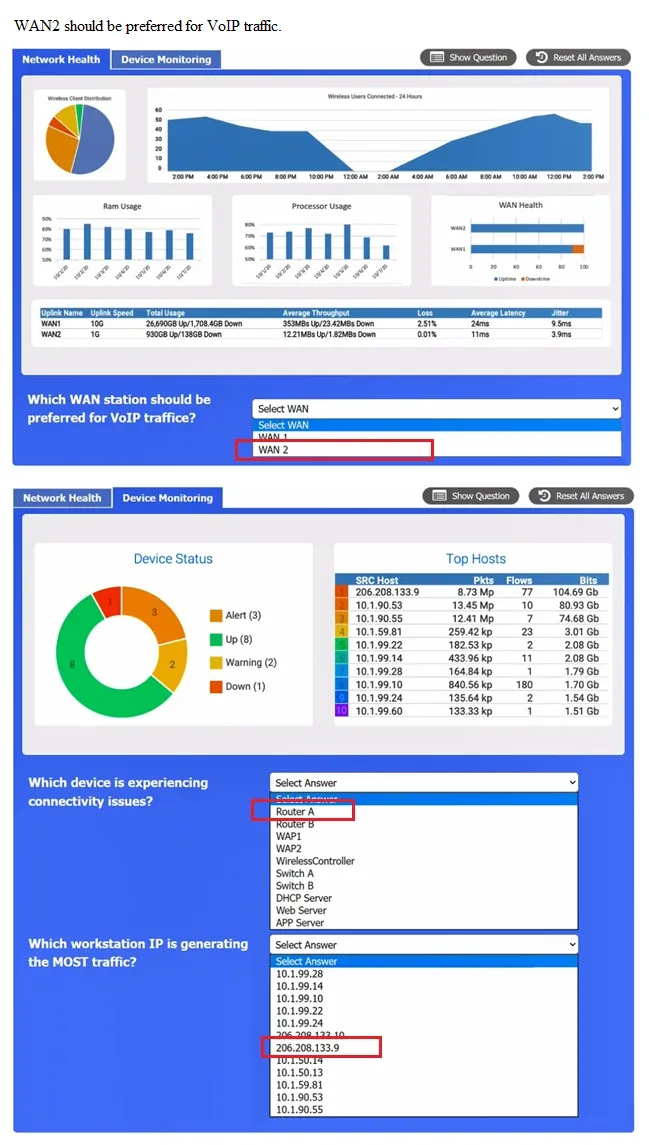Screen dimensions: 649x1145
Task: Choose DHCP Server option
Action: pos(423,898)
